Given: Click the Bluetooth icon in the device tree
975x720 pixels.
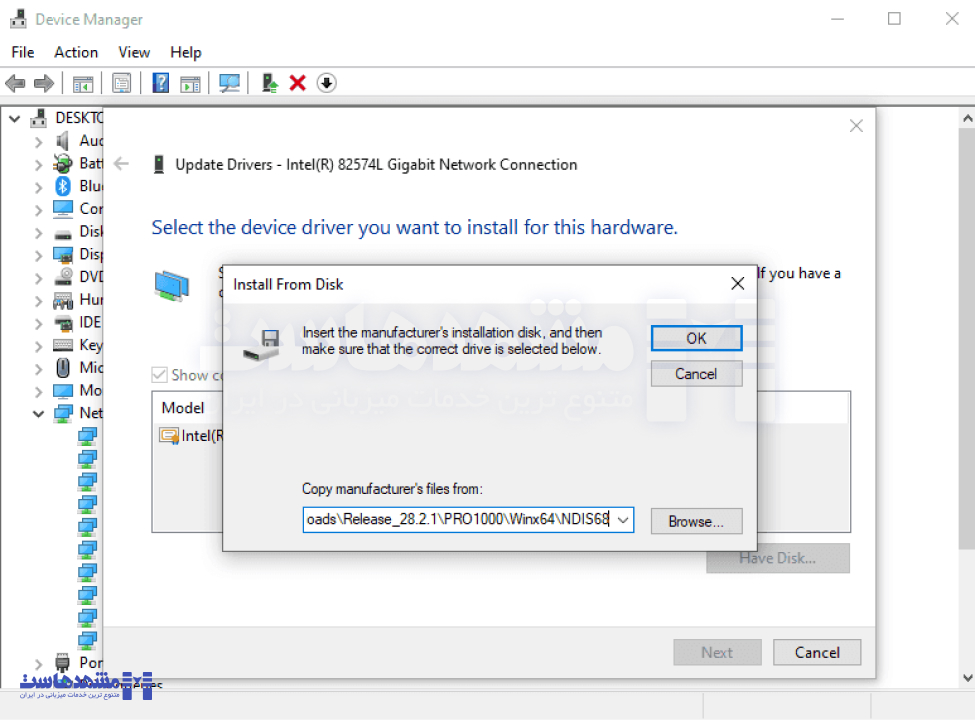Looking at the screenshot, I should (x=63, y=186).
